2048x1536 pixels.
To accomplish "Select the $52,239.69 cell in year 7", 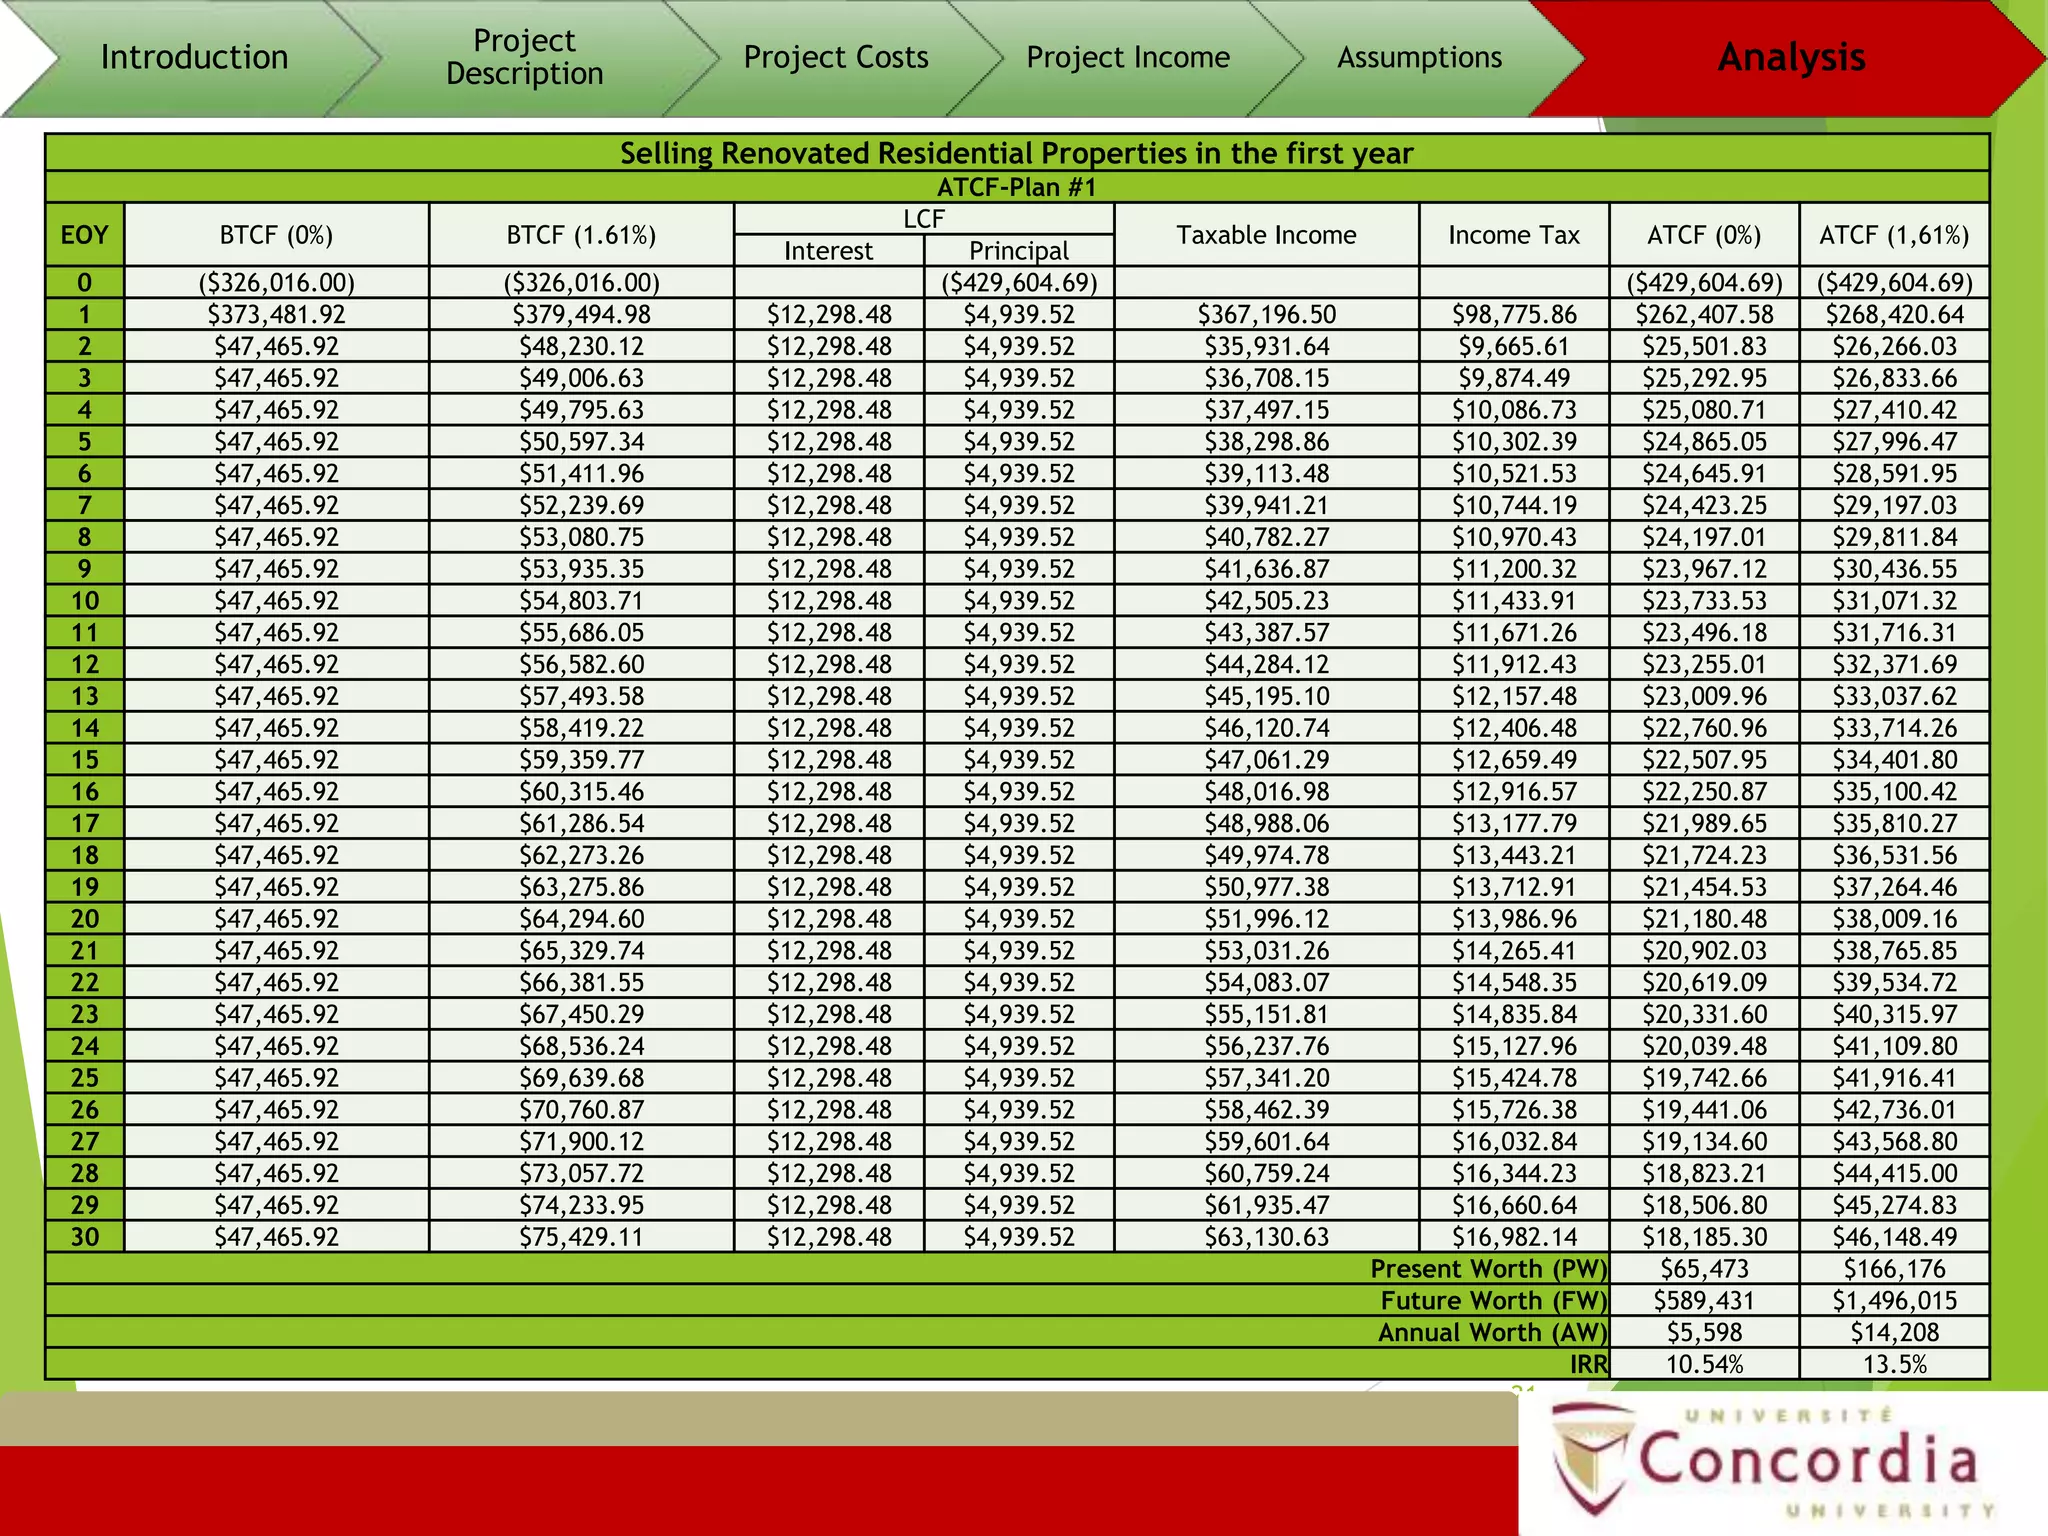I will point(581,505).
